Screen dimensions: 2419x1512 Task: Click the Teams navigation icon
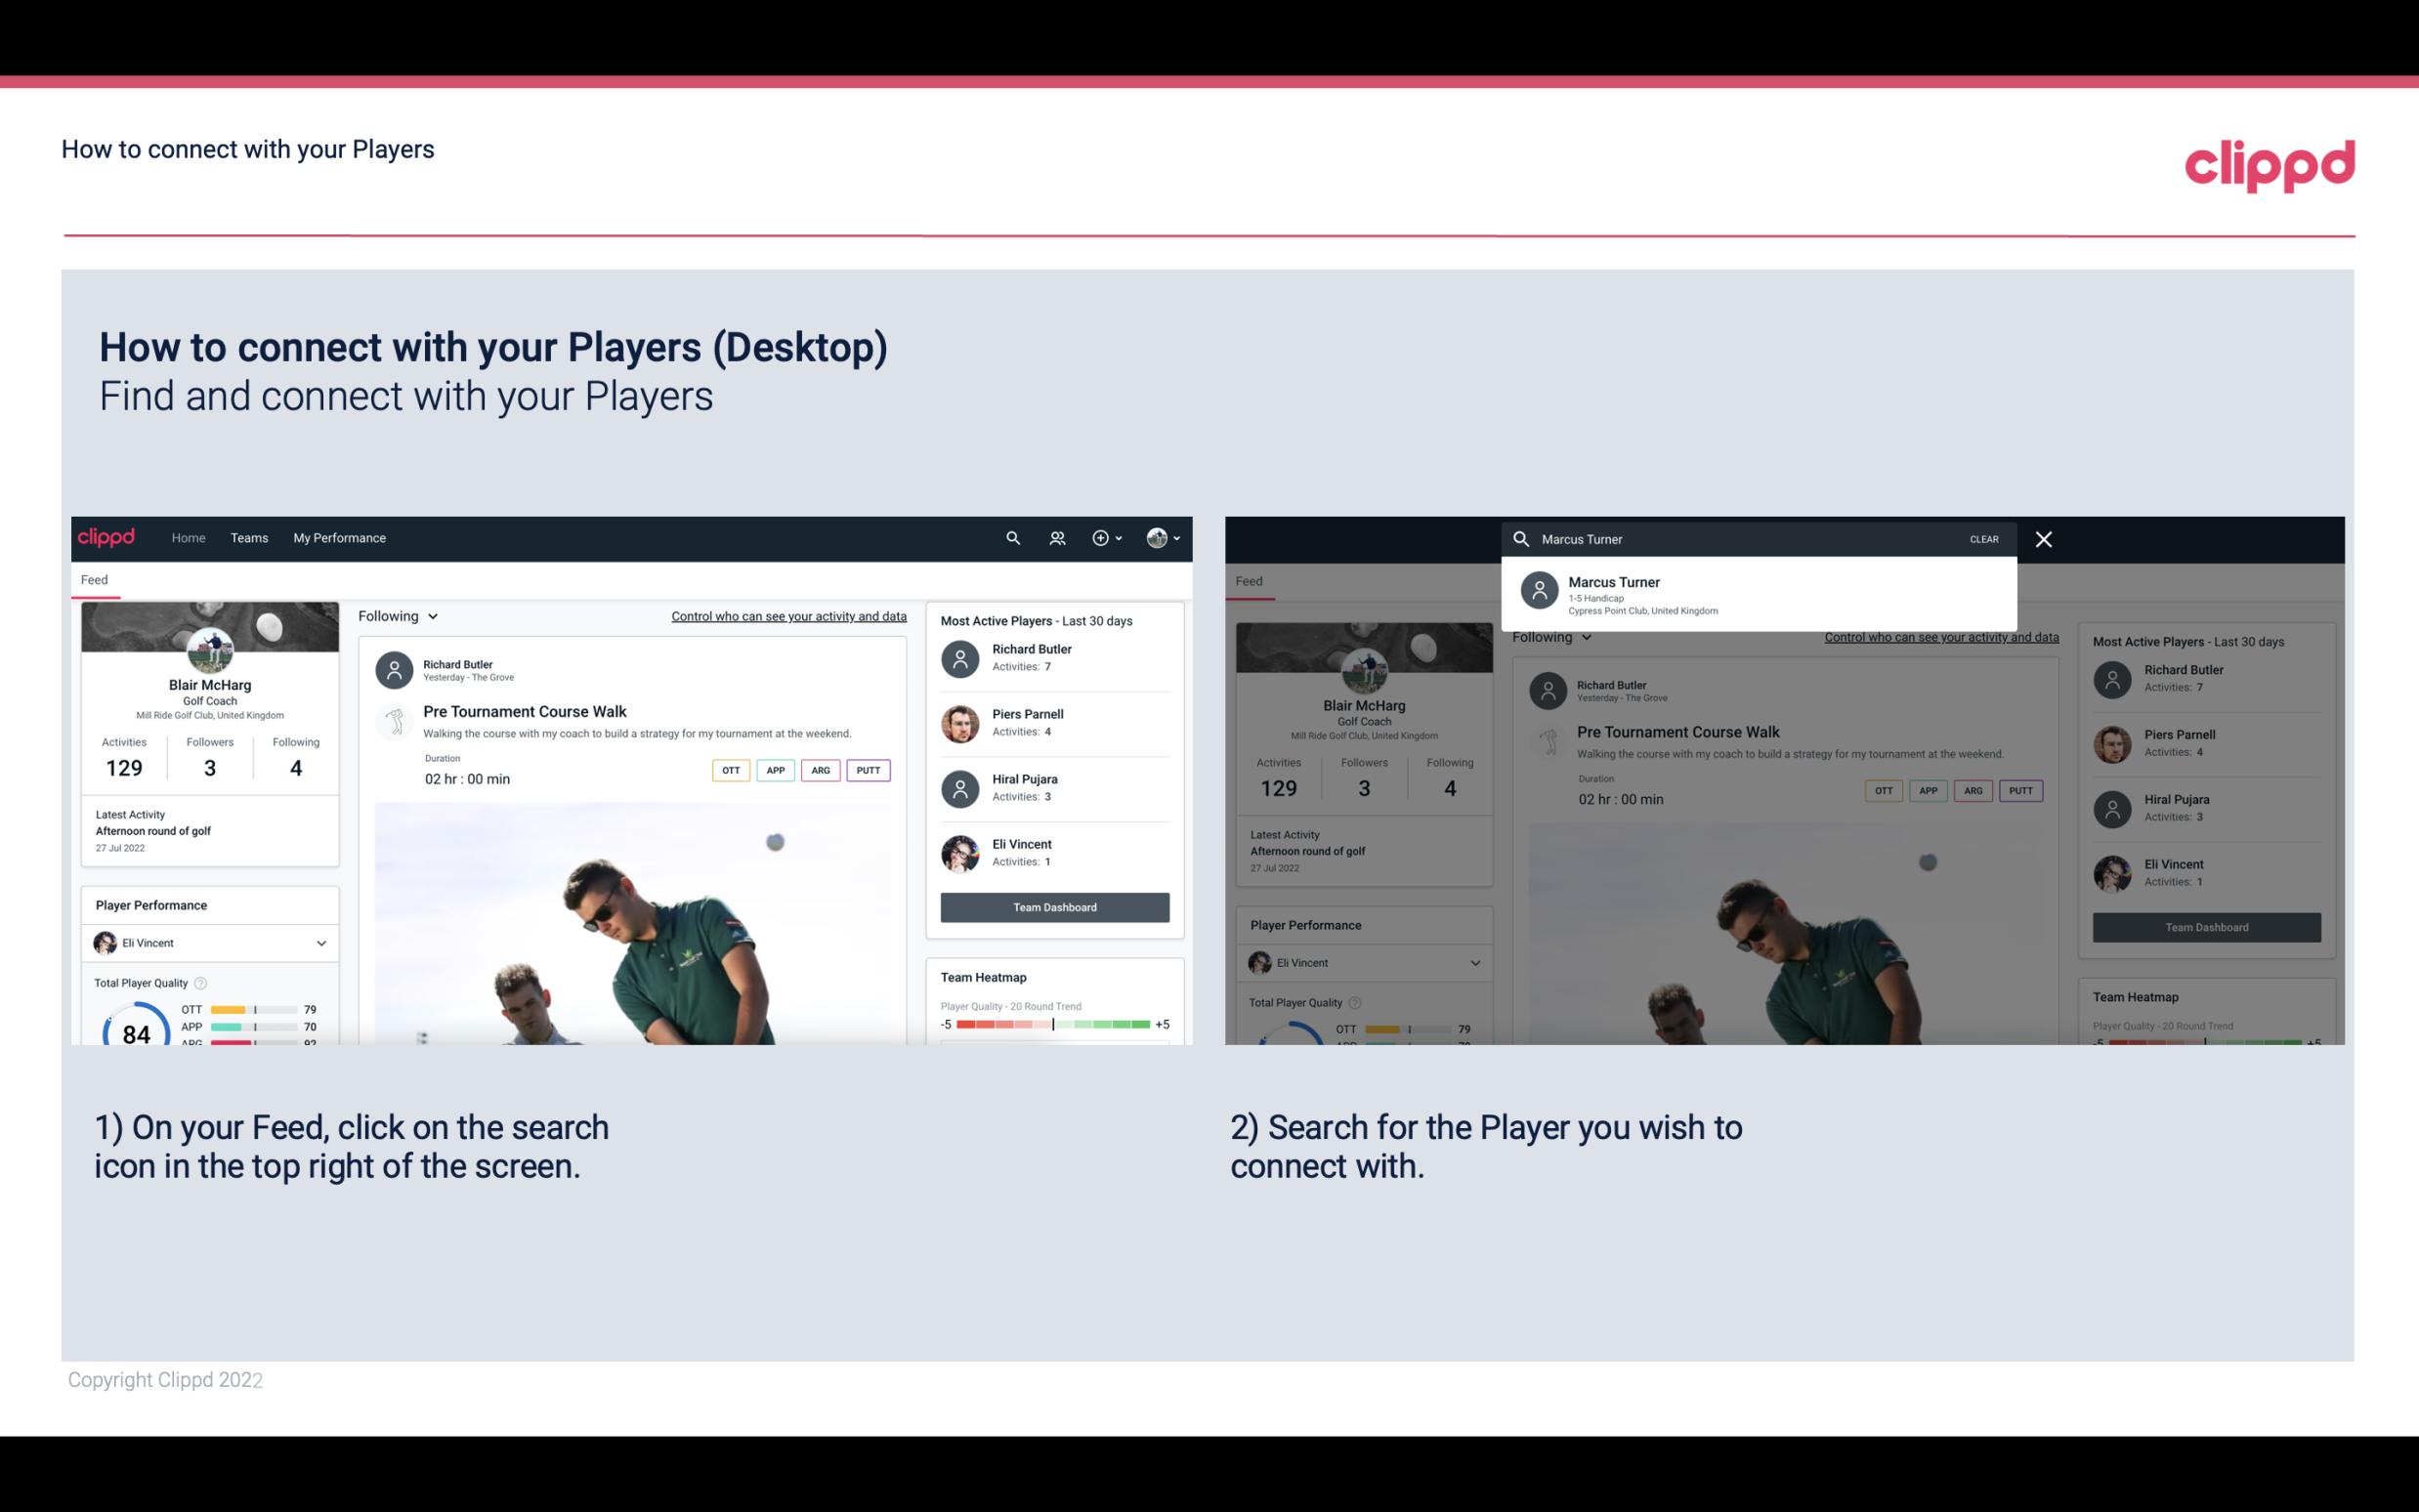pyautogui.click(x=249, y=538)
